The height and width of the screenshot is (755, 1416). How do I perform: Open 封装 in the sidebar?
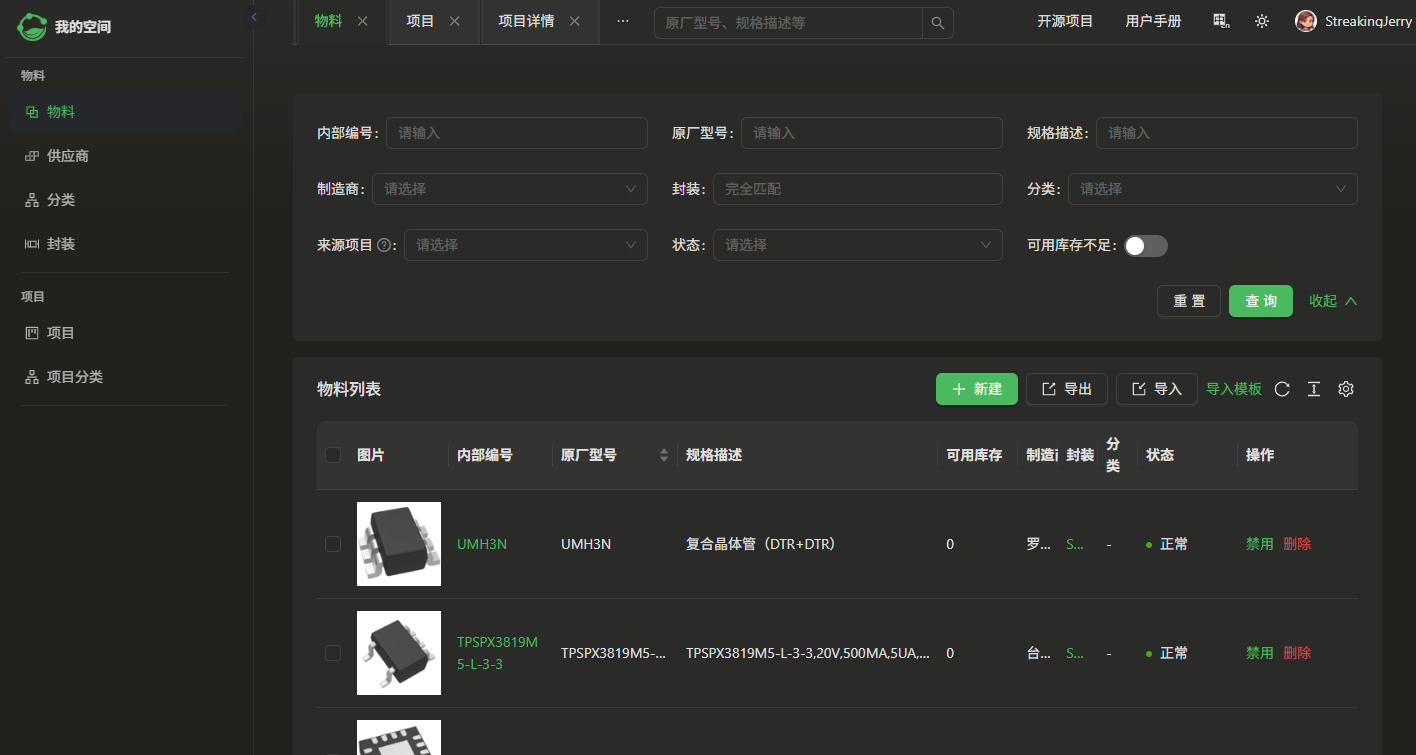126,244
